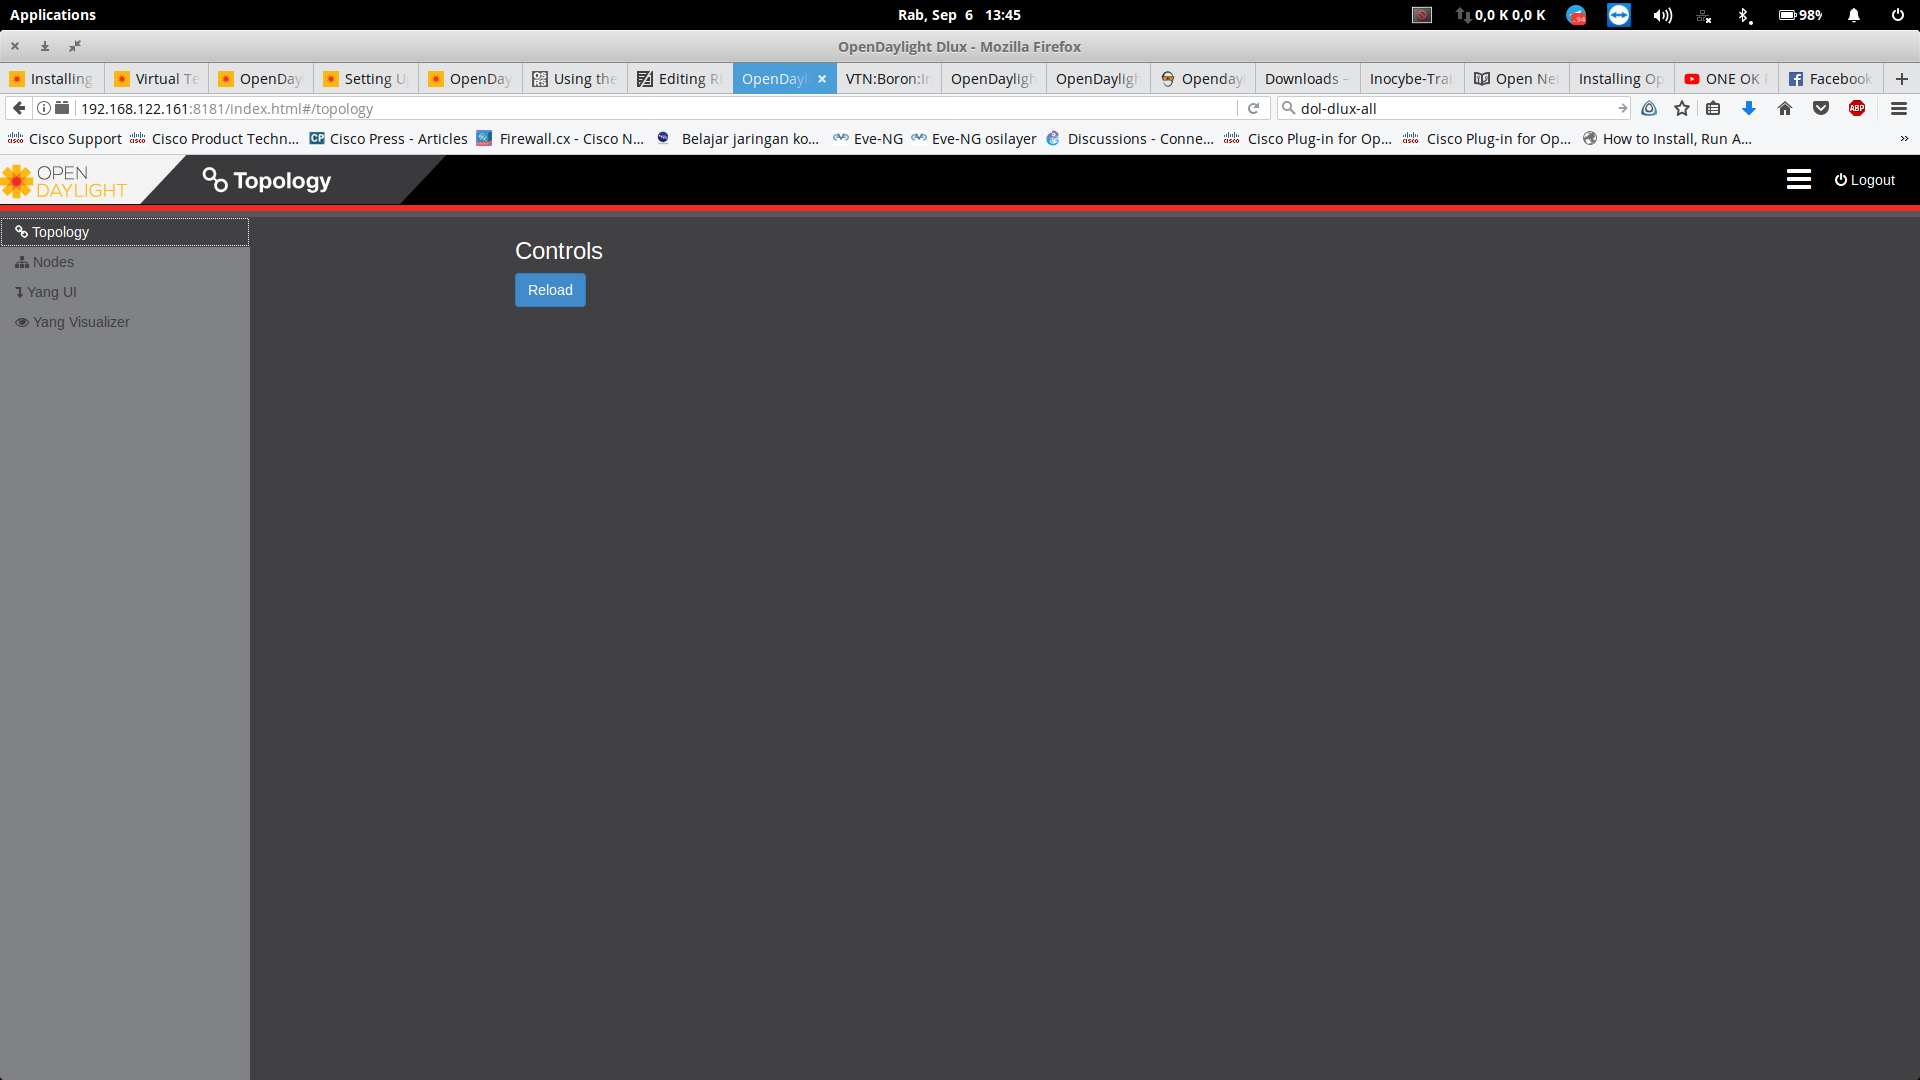Open Yang Visualizer with the eye icon
The image size is (1920, 1080).
(x=22, y=322)
